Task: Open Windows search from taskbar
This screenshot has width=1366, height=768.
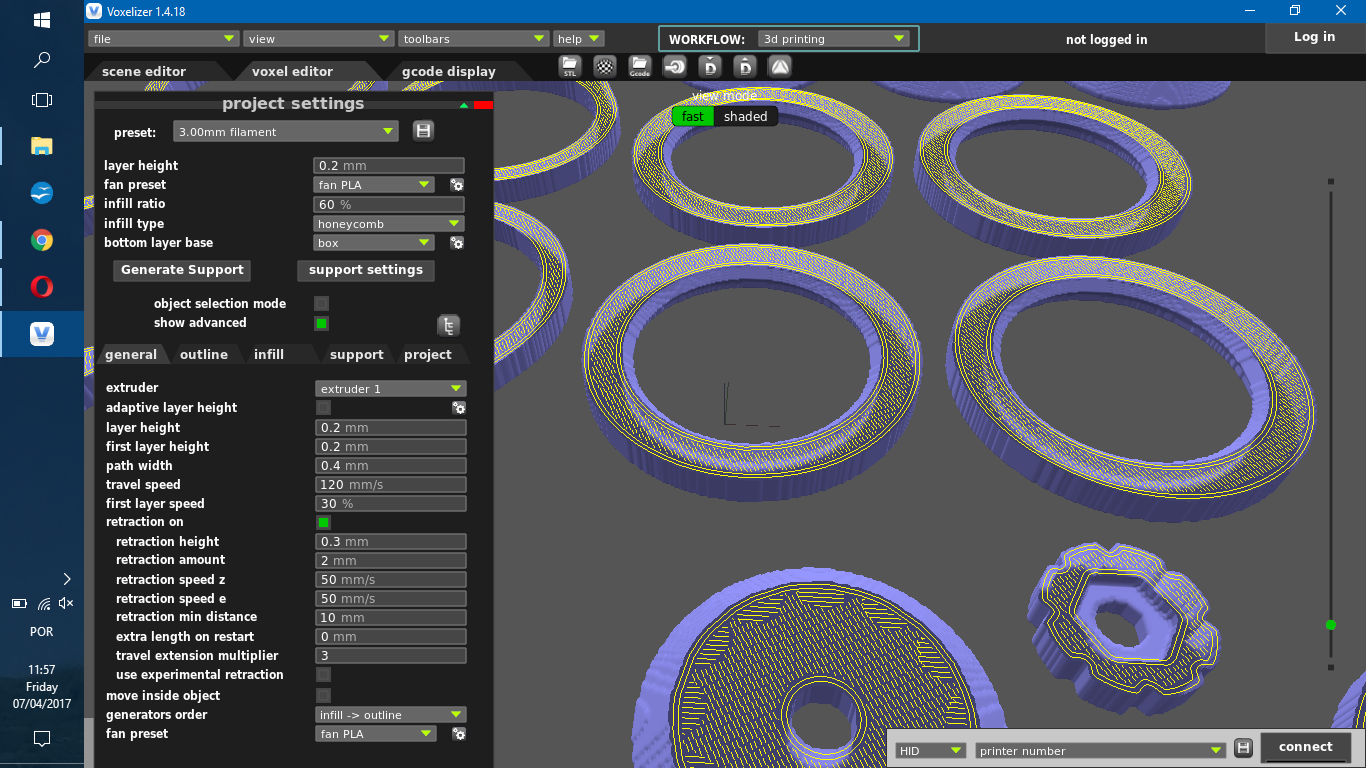Action: point(42,60)
